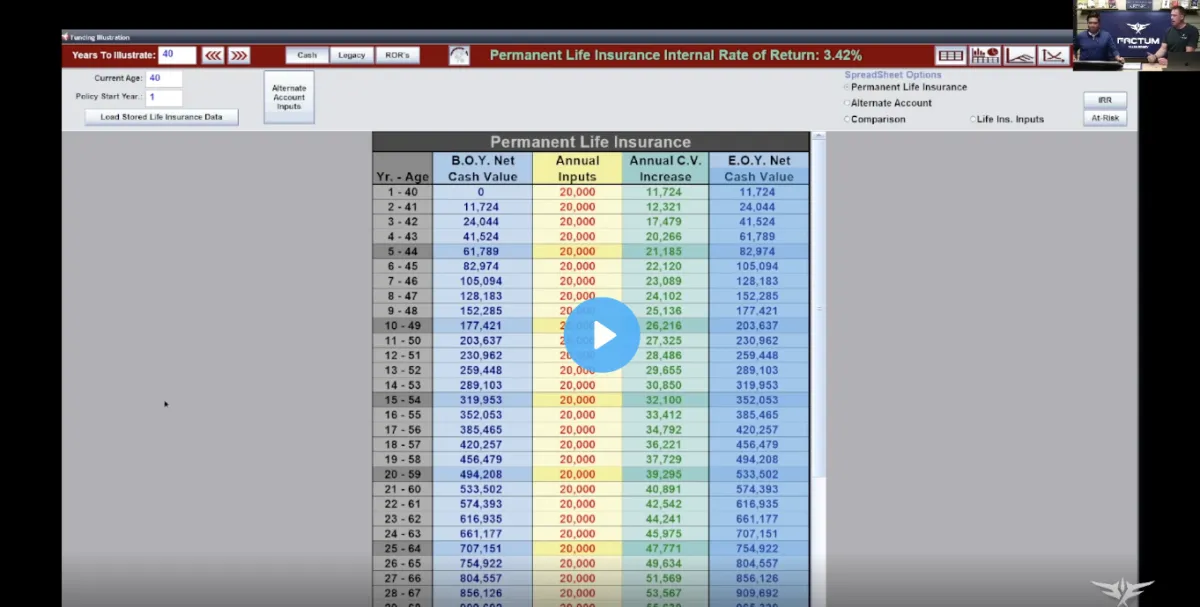
Task: Click the E.O.Y. Net Cash Value header
Action: (x=760, y=168)
